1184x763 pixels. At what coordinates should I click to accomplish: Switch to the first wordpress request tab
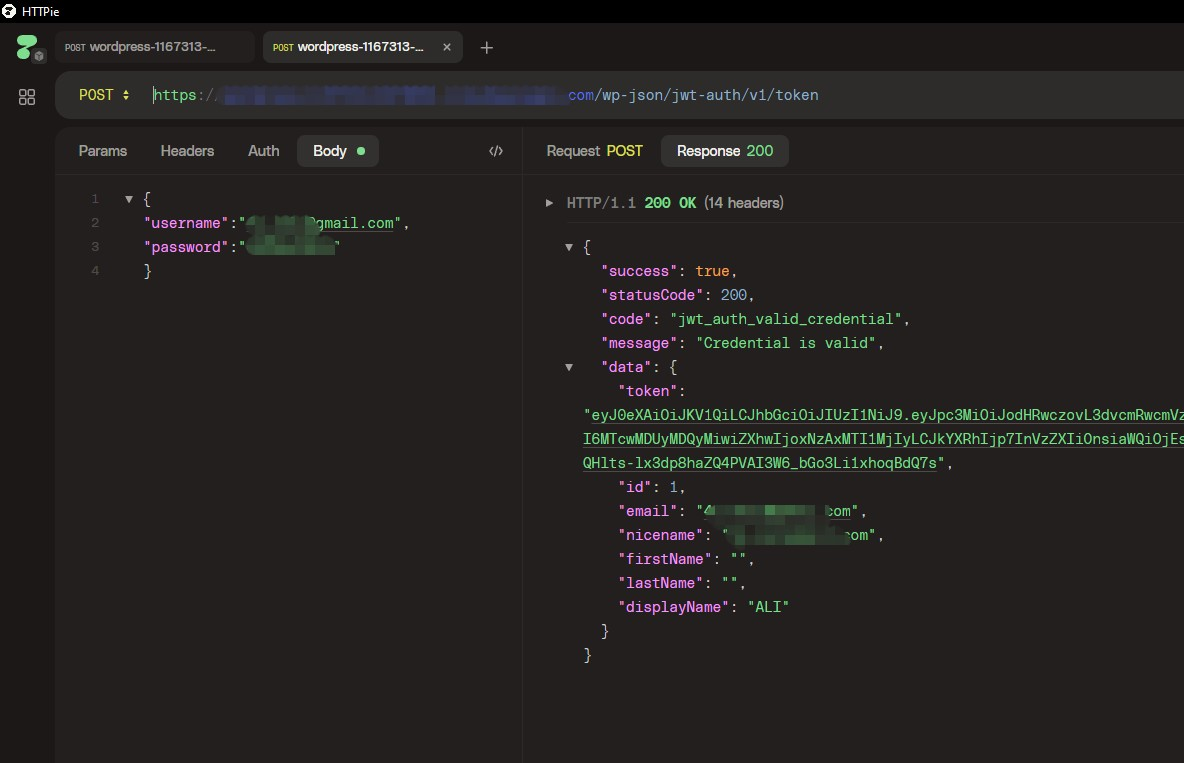[155, 47]
